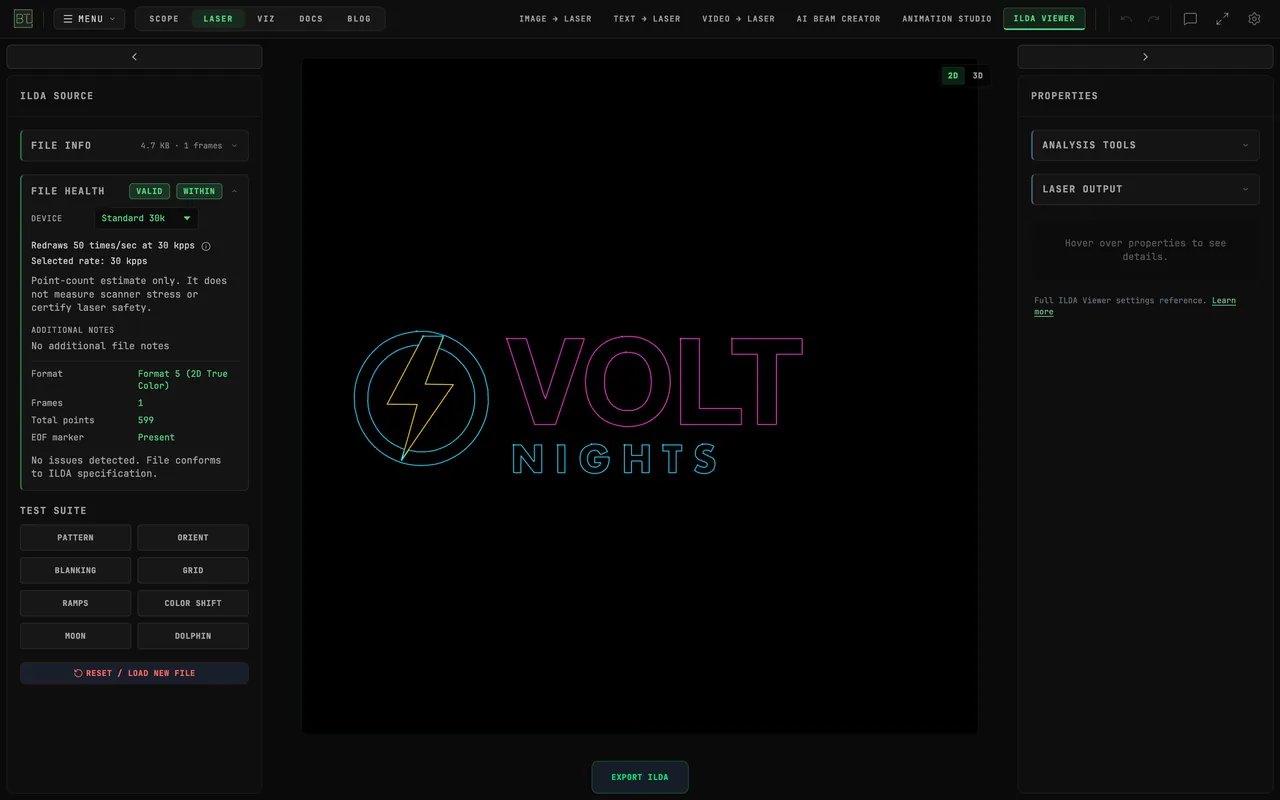Open the feedback comment icon
The height and width of the screenshot is (800, 1280).
[1190, 19]
